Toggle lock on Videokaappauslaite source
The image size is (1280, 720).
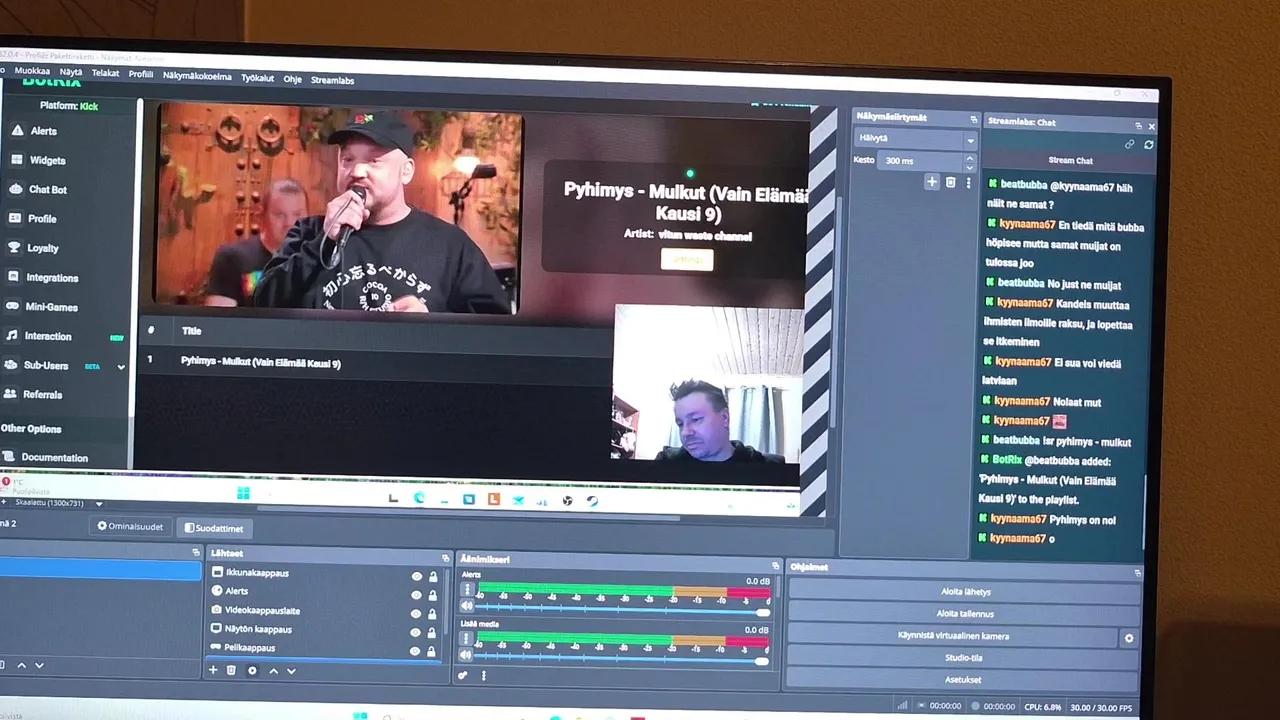pyautogui.click(x=433, y=613)
